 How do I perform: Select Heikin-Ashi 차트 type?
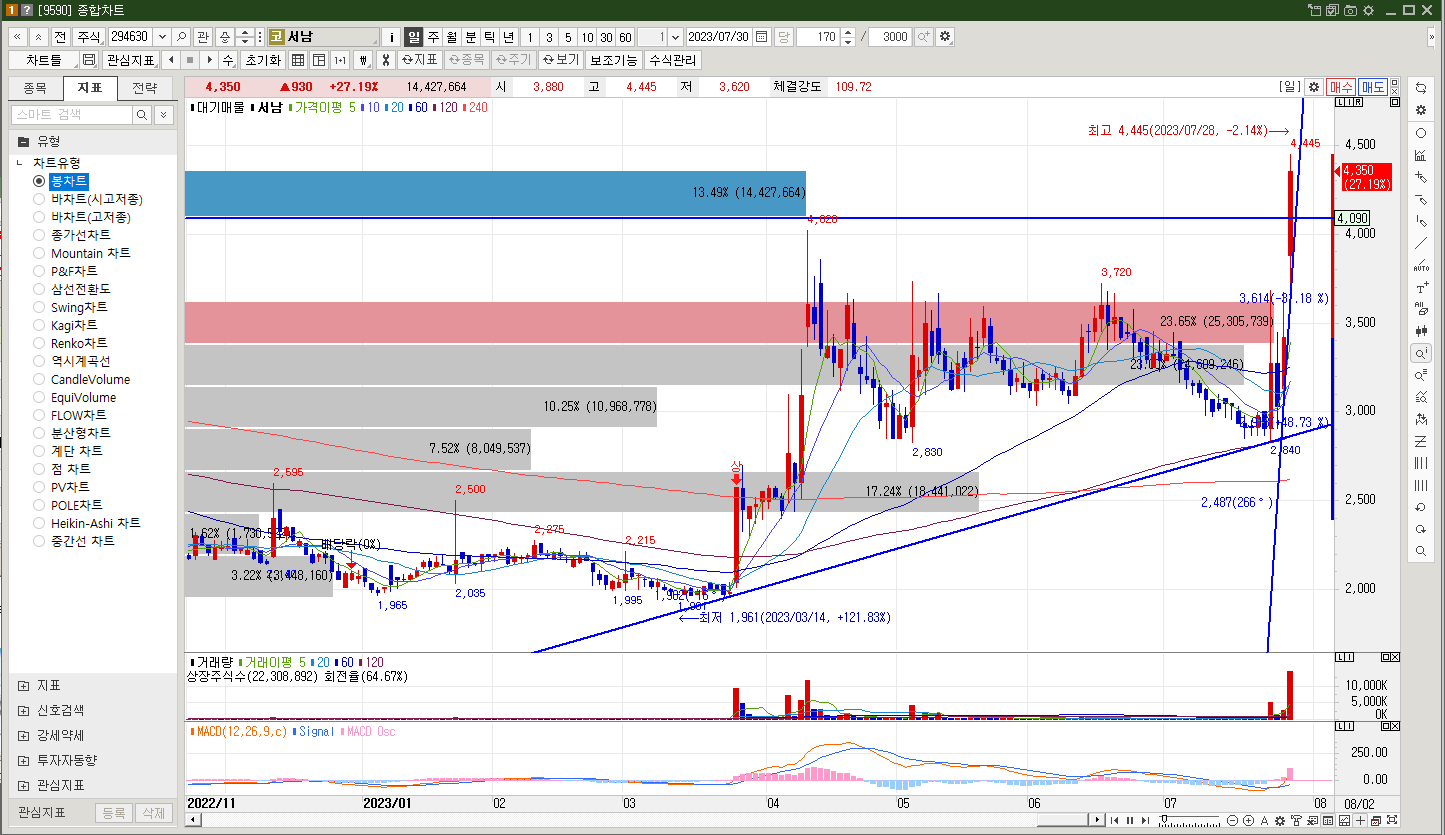[x=88, y=523]
